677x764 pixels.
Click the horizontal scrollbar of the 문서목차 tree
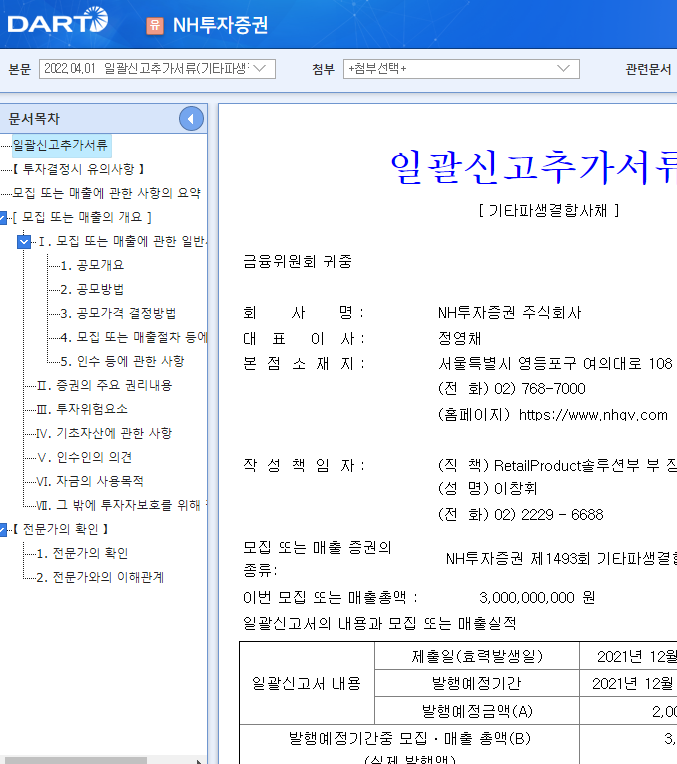[x=76, y=761]
